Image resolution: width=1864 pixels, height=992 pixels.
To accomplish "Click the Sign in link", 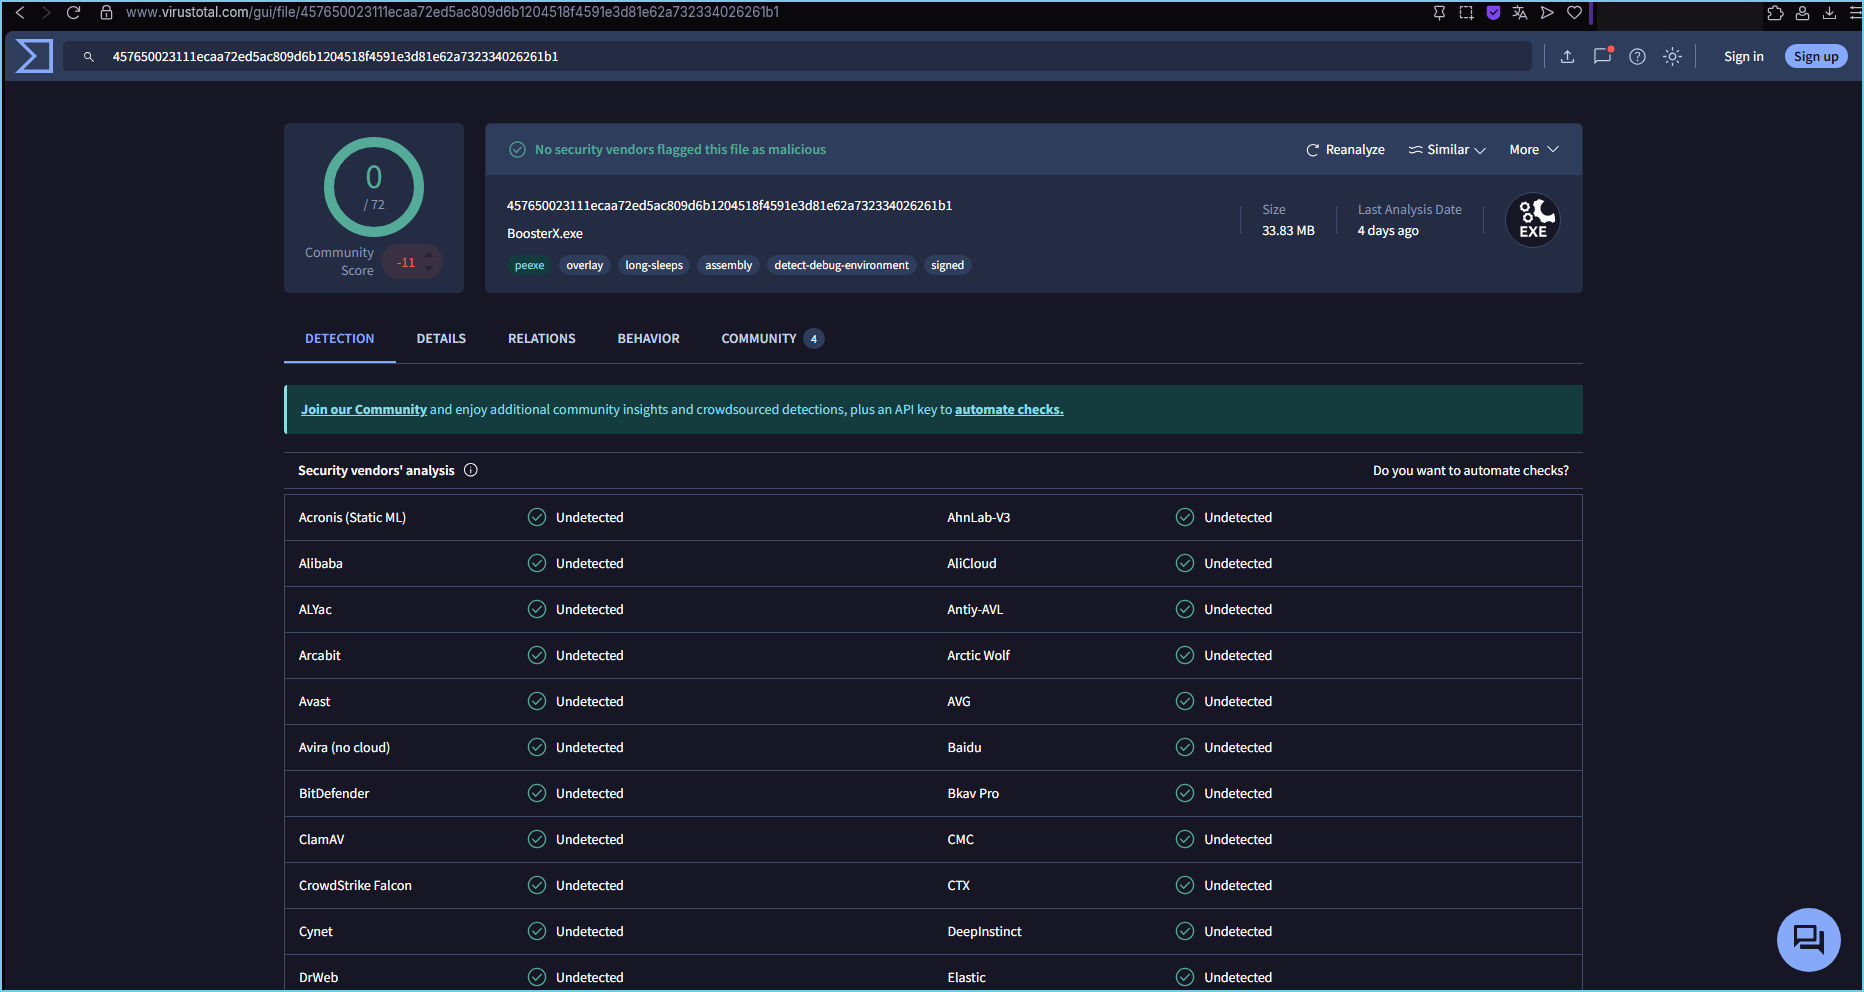I will pos(1743,57).
